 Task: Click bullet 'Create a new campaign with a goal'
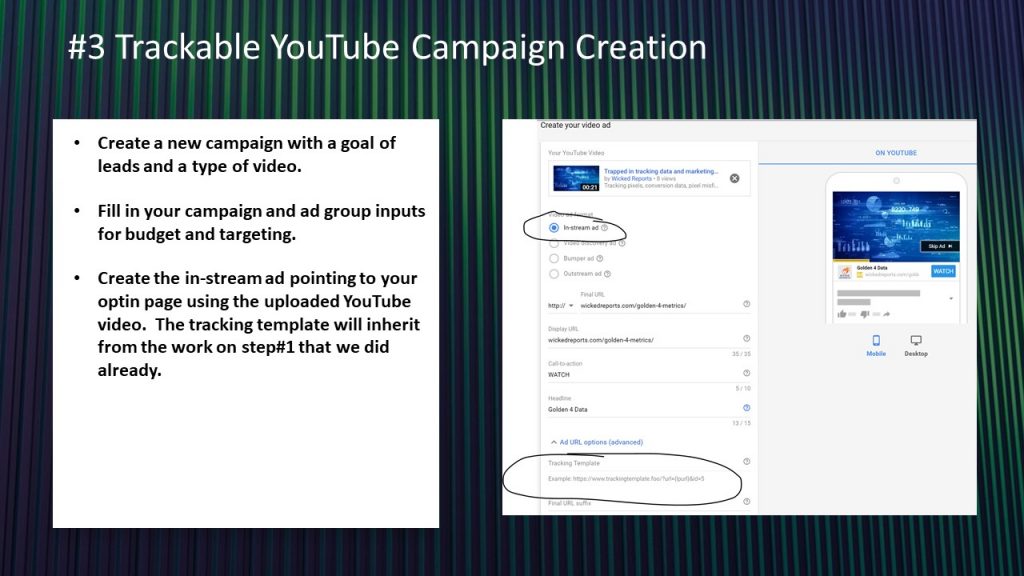click(x=247, y=154)
